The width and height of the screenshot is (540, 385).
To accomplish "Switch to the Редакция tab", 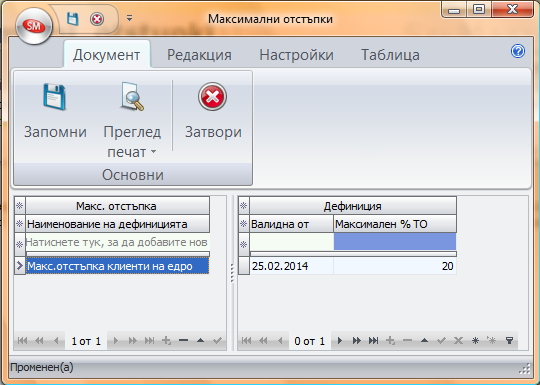I will 199,55.
